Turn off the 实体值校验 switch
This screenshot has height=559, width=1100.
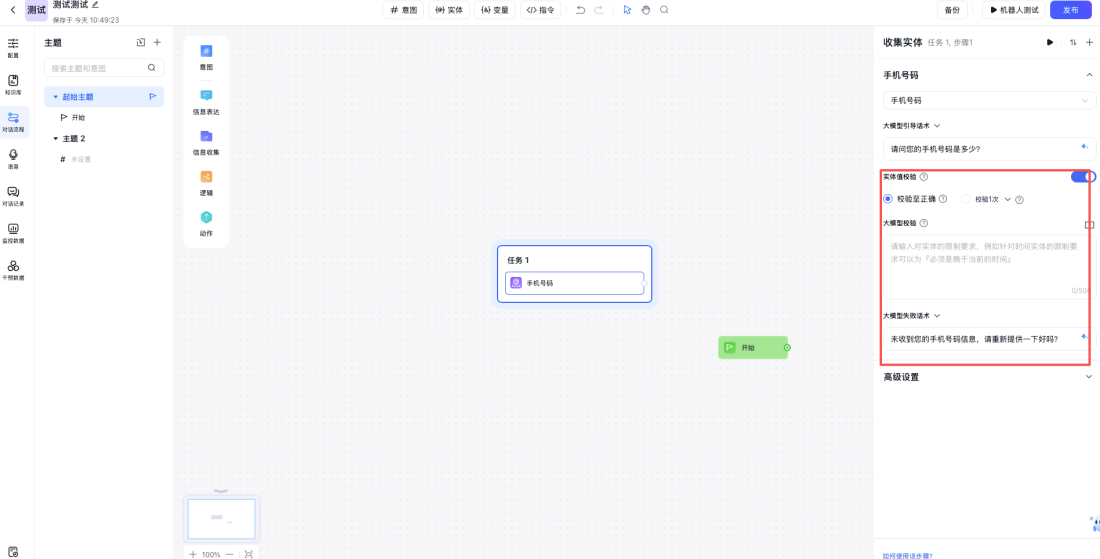coord(1082,176)
